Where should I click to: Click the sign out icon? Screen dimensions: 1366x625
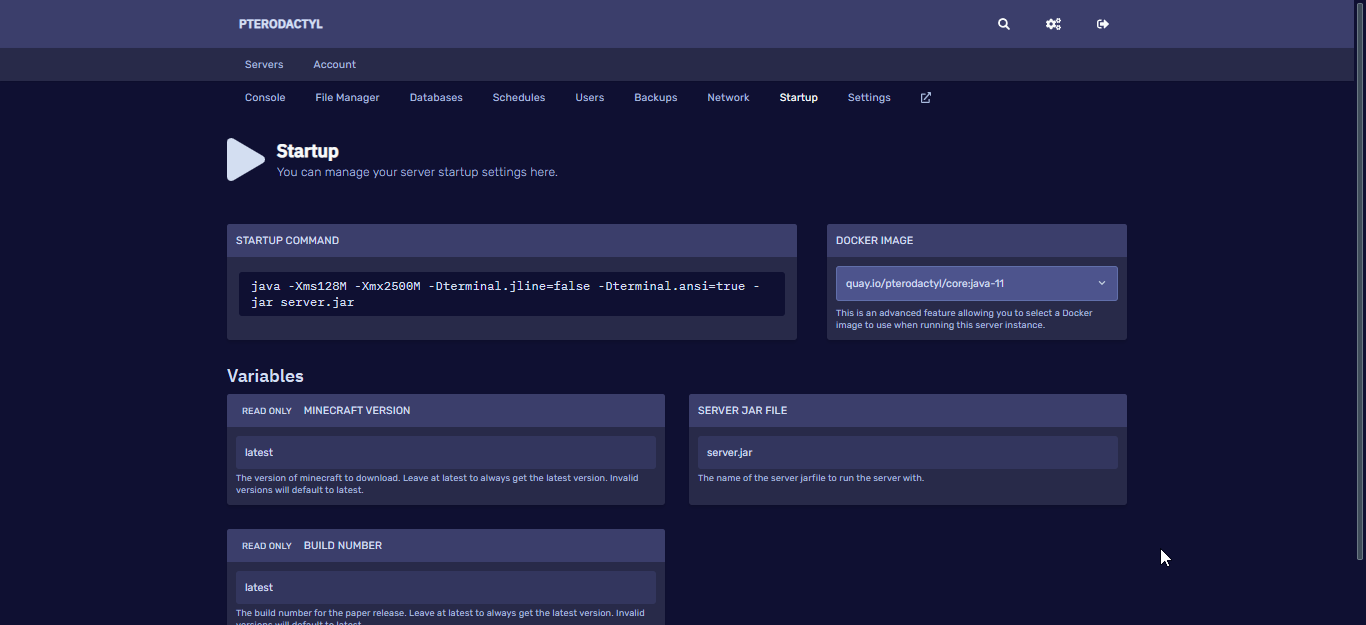point(1103,24)
